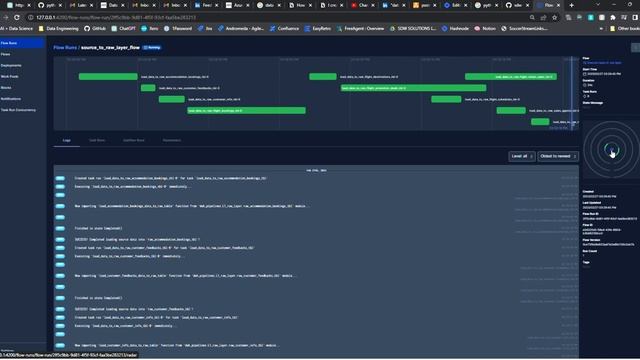The width and height of the screenshot is (640, 360).
Task: Select the flight_ticket_sales task bar in the timeline
Action: click(511, 77)
